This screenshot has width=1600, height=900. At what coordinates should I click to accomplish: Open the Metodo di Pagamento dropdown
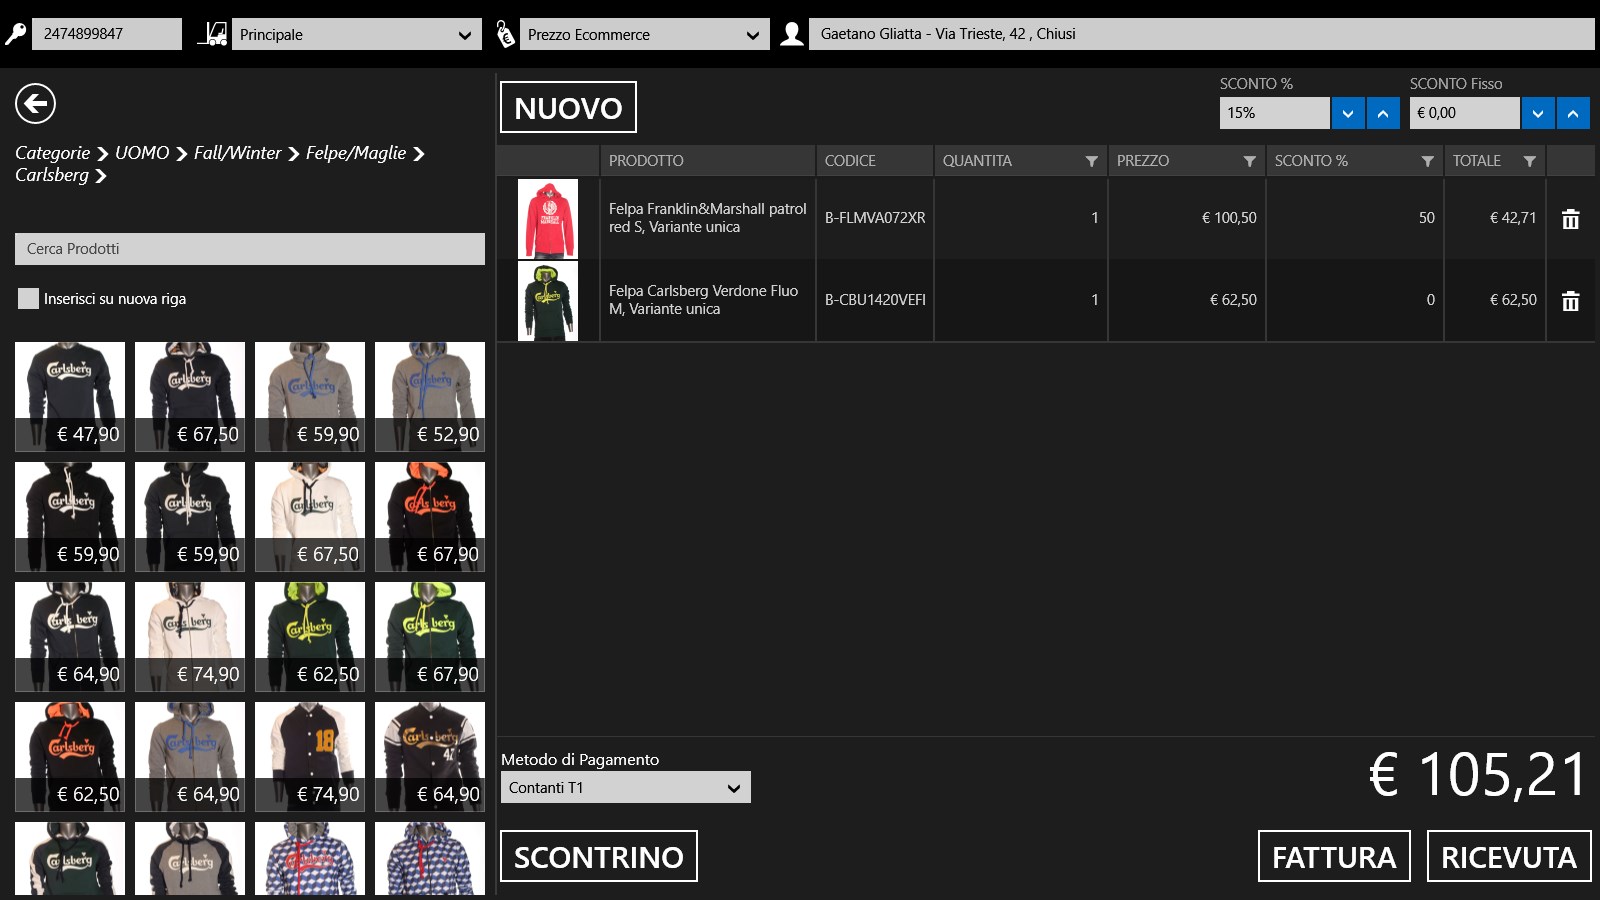pyautogui.click(x=625, y=787)
